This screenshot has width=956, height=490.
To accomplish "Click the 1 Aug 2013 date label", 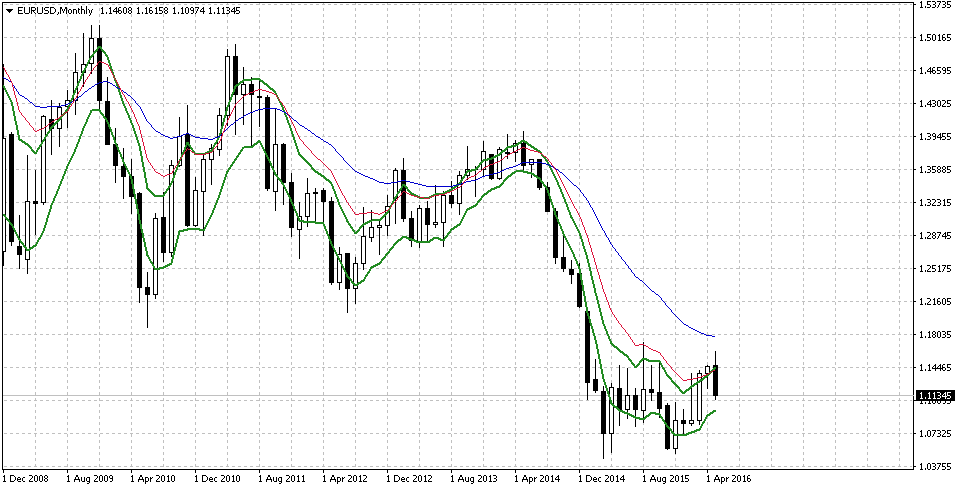I will click(x=474, y=478).
